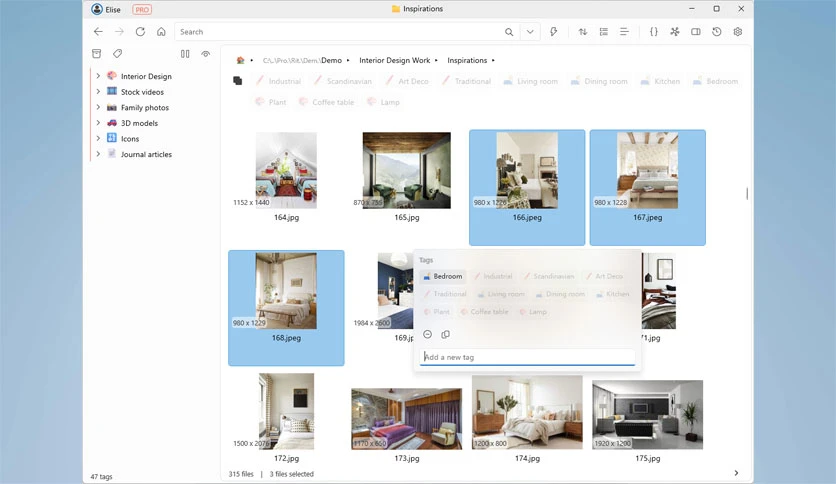
Task: Click the search magnifier icon
Action: coord(509,32)
